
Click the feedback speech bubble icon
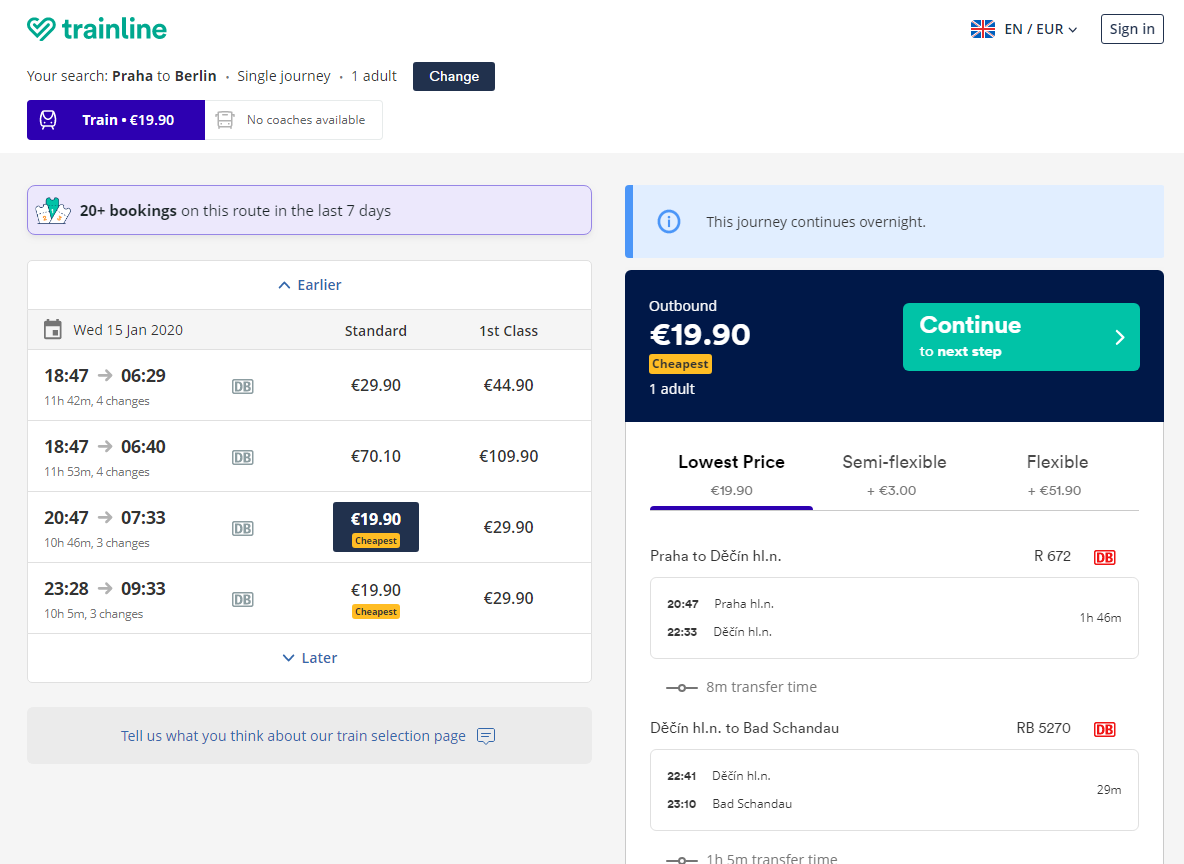coord(486,736)
